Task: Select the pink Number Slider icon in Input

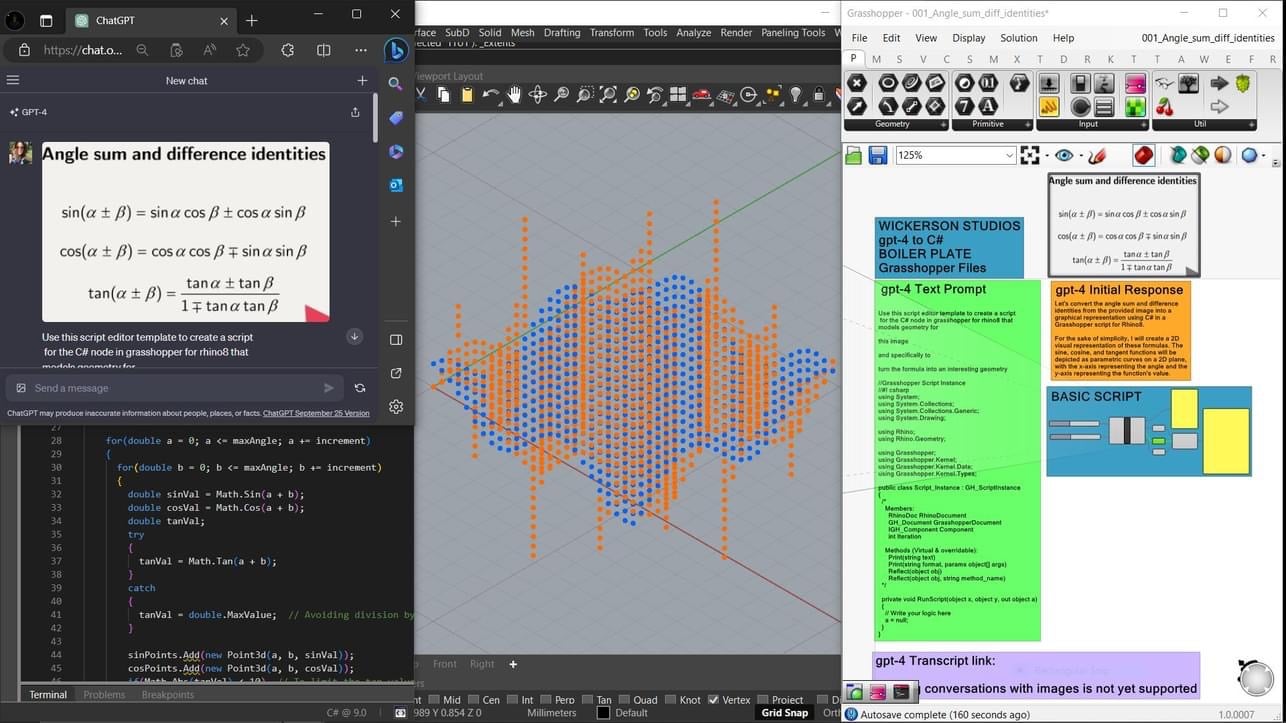Action: click(x=1135, y=83)
